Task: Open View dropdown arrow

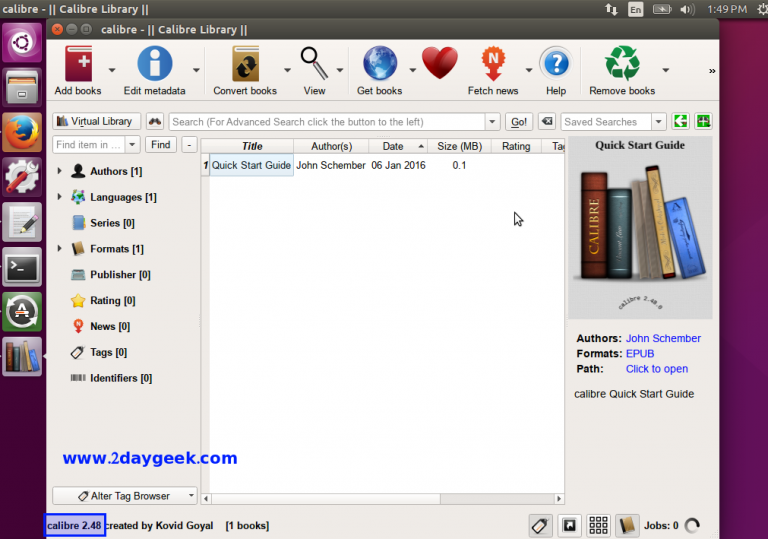Action: pyautogui.click(x=339, y=70)
